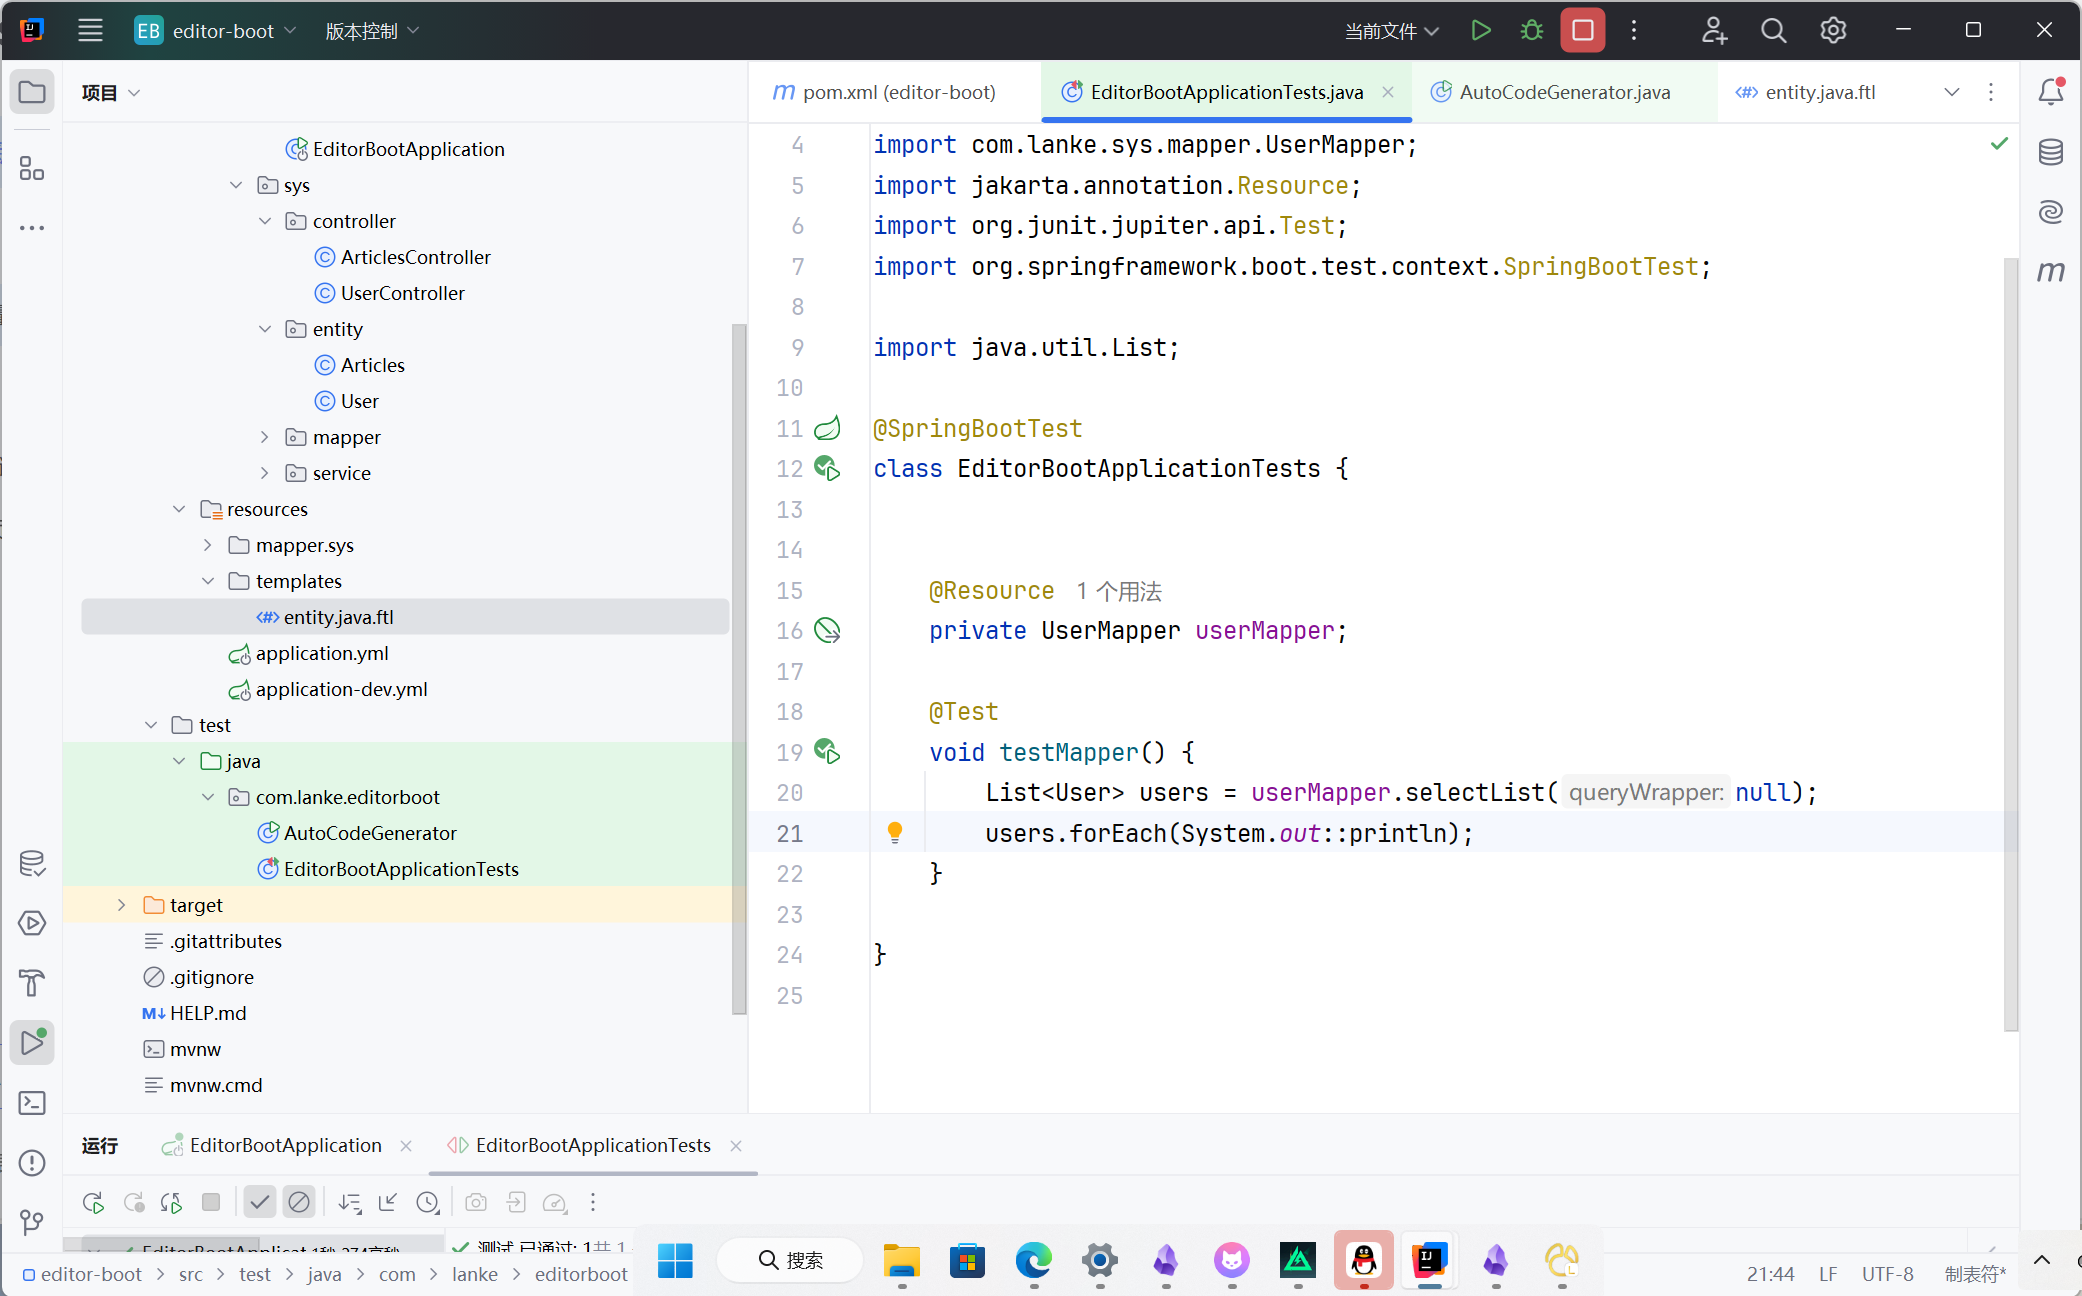This screenshot has width=2082, height=1296.
Task: Open 项目 view mode dropdown
Action: tap(111, 93)
